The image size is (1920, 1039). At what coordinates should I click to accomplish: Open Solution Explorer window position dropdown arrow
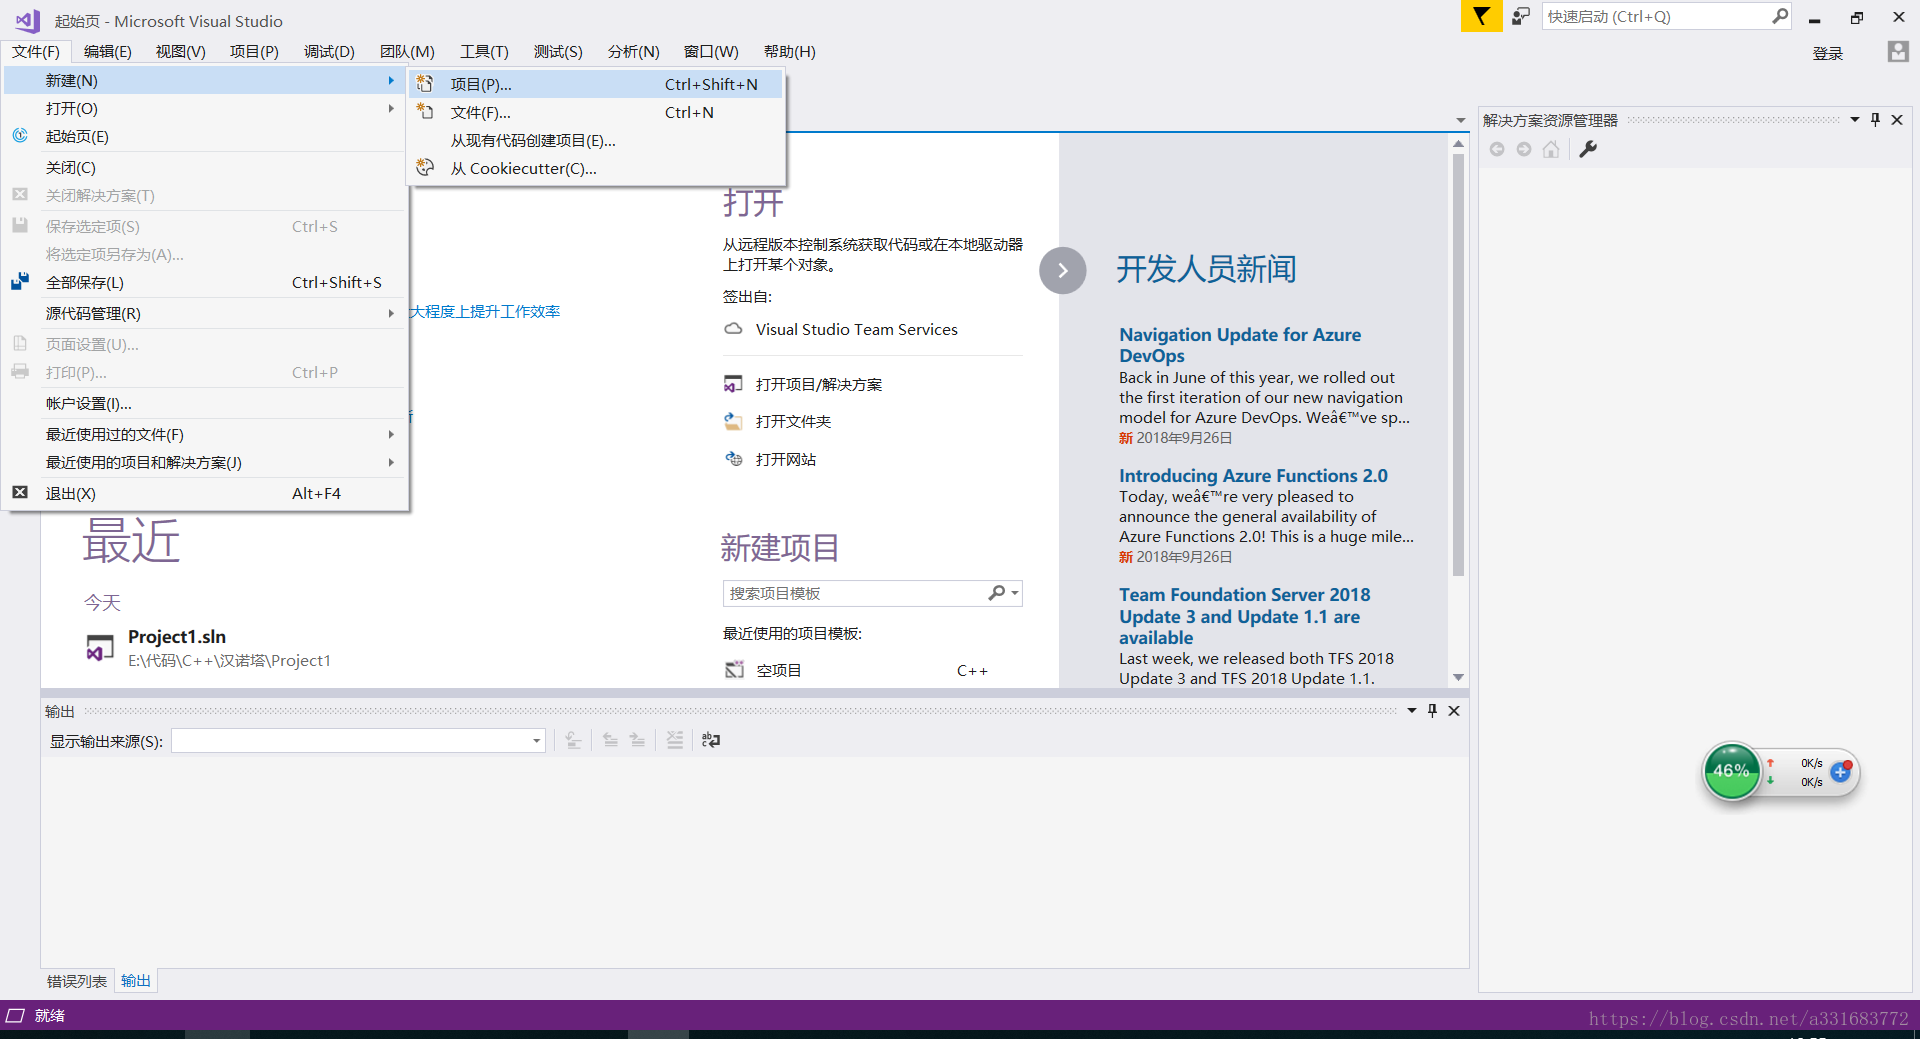point(1855,120)
